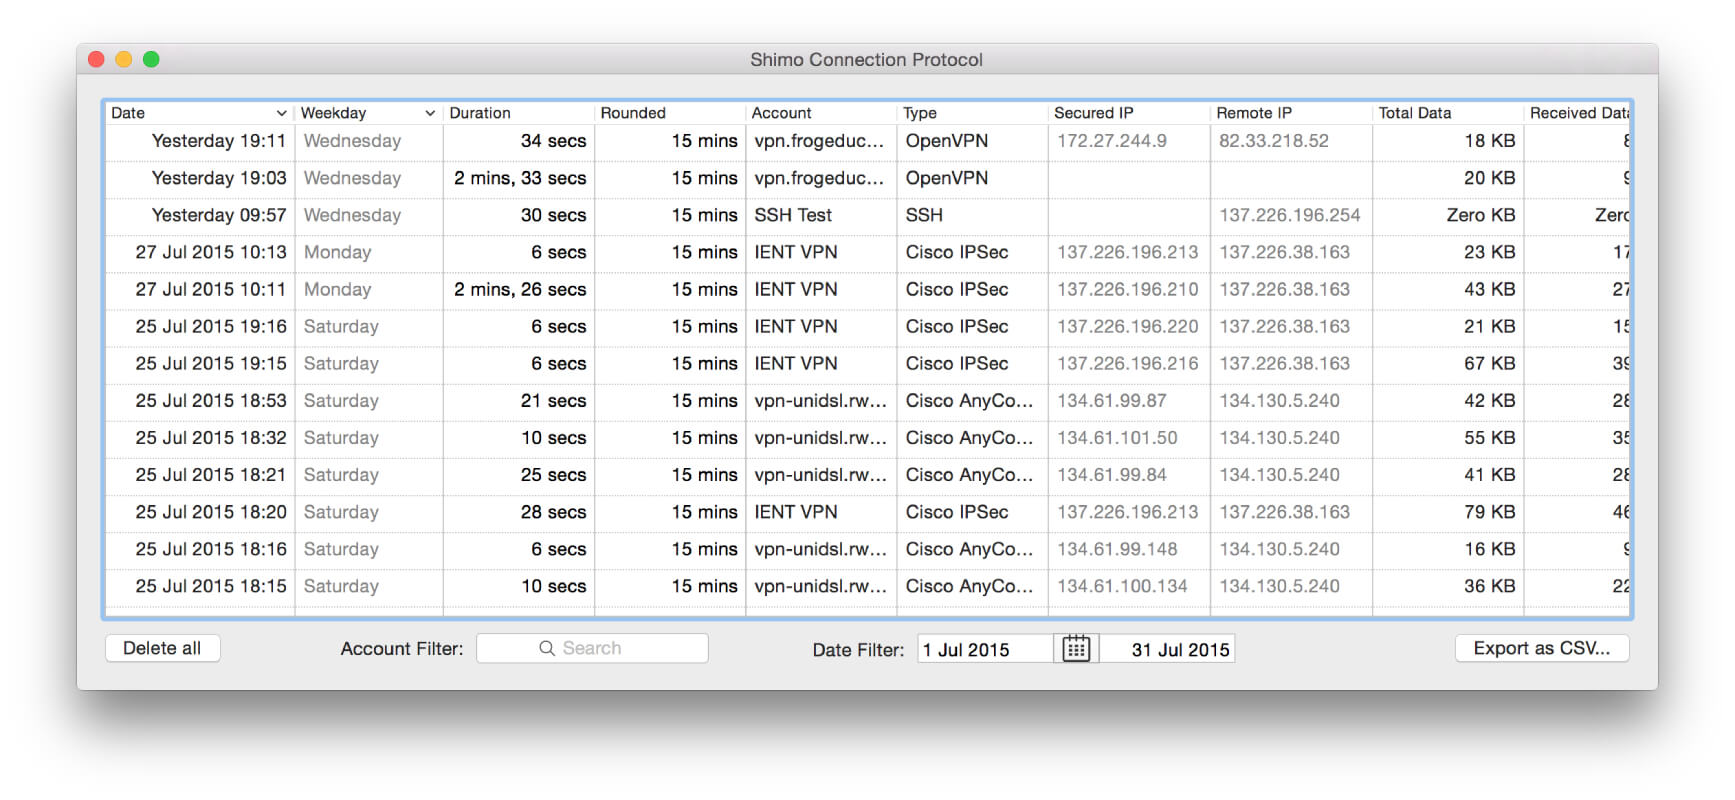Click the 67 KB total data cell
The width and height of the screenshot is (1735, 800).
1490,363
